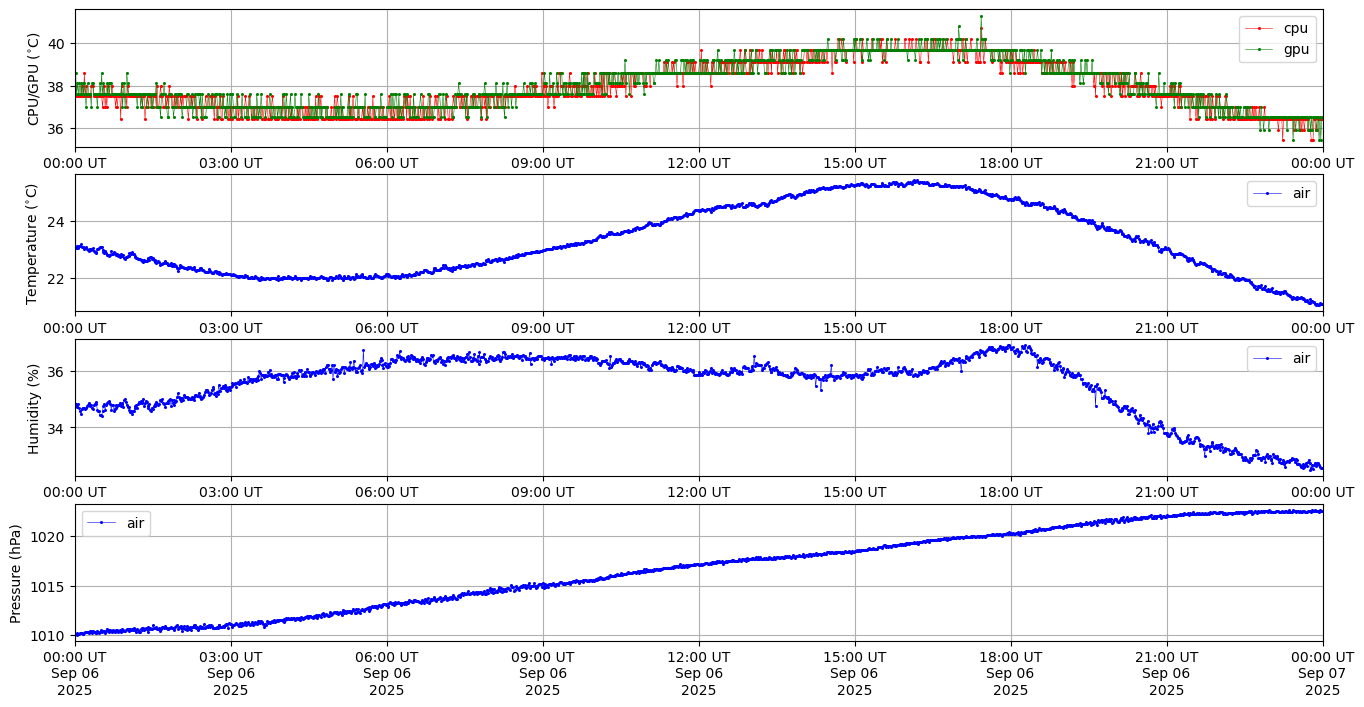This screenshot has width=1364, height=707.
Task: Click '03:00 UT' below the CPU/GPU plot
Action: [231, 163]
